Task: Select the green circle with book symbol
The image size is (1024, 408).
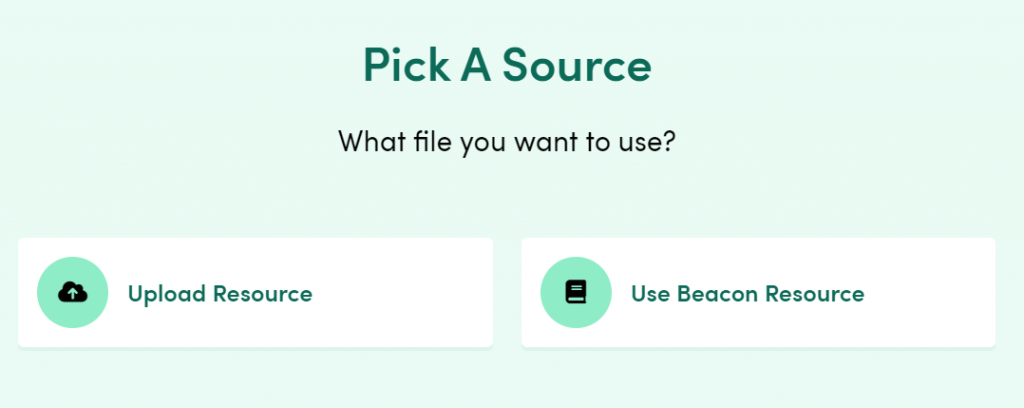Action: pos(575,293)
